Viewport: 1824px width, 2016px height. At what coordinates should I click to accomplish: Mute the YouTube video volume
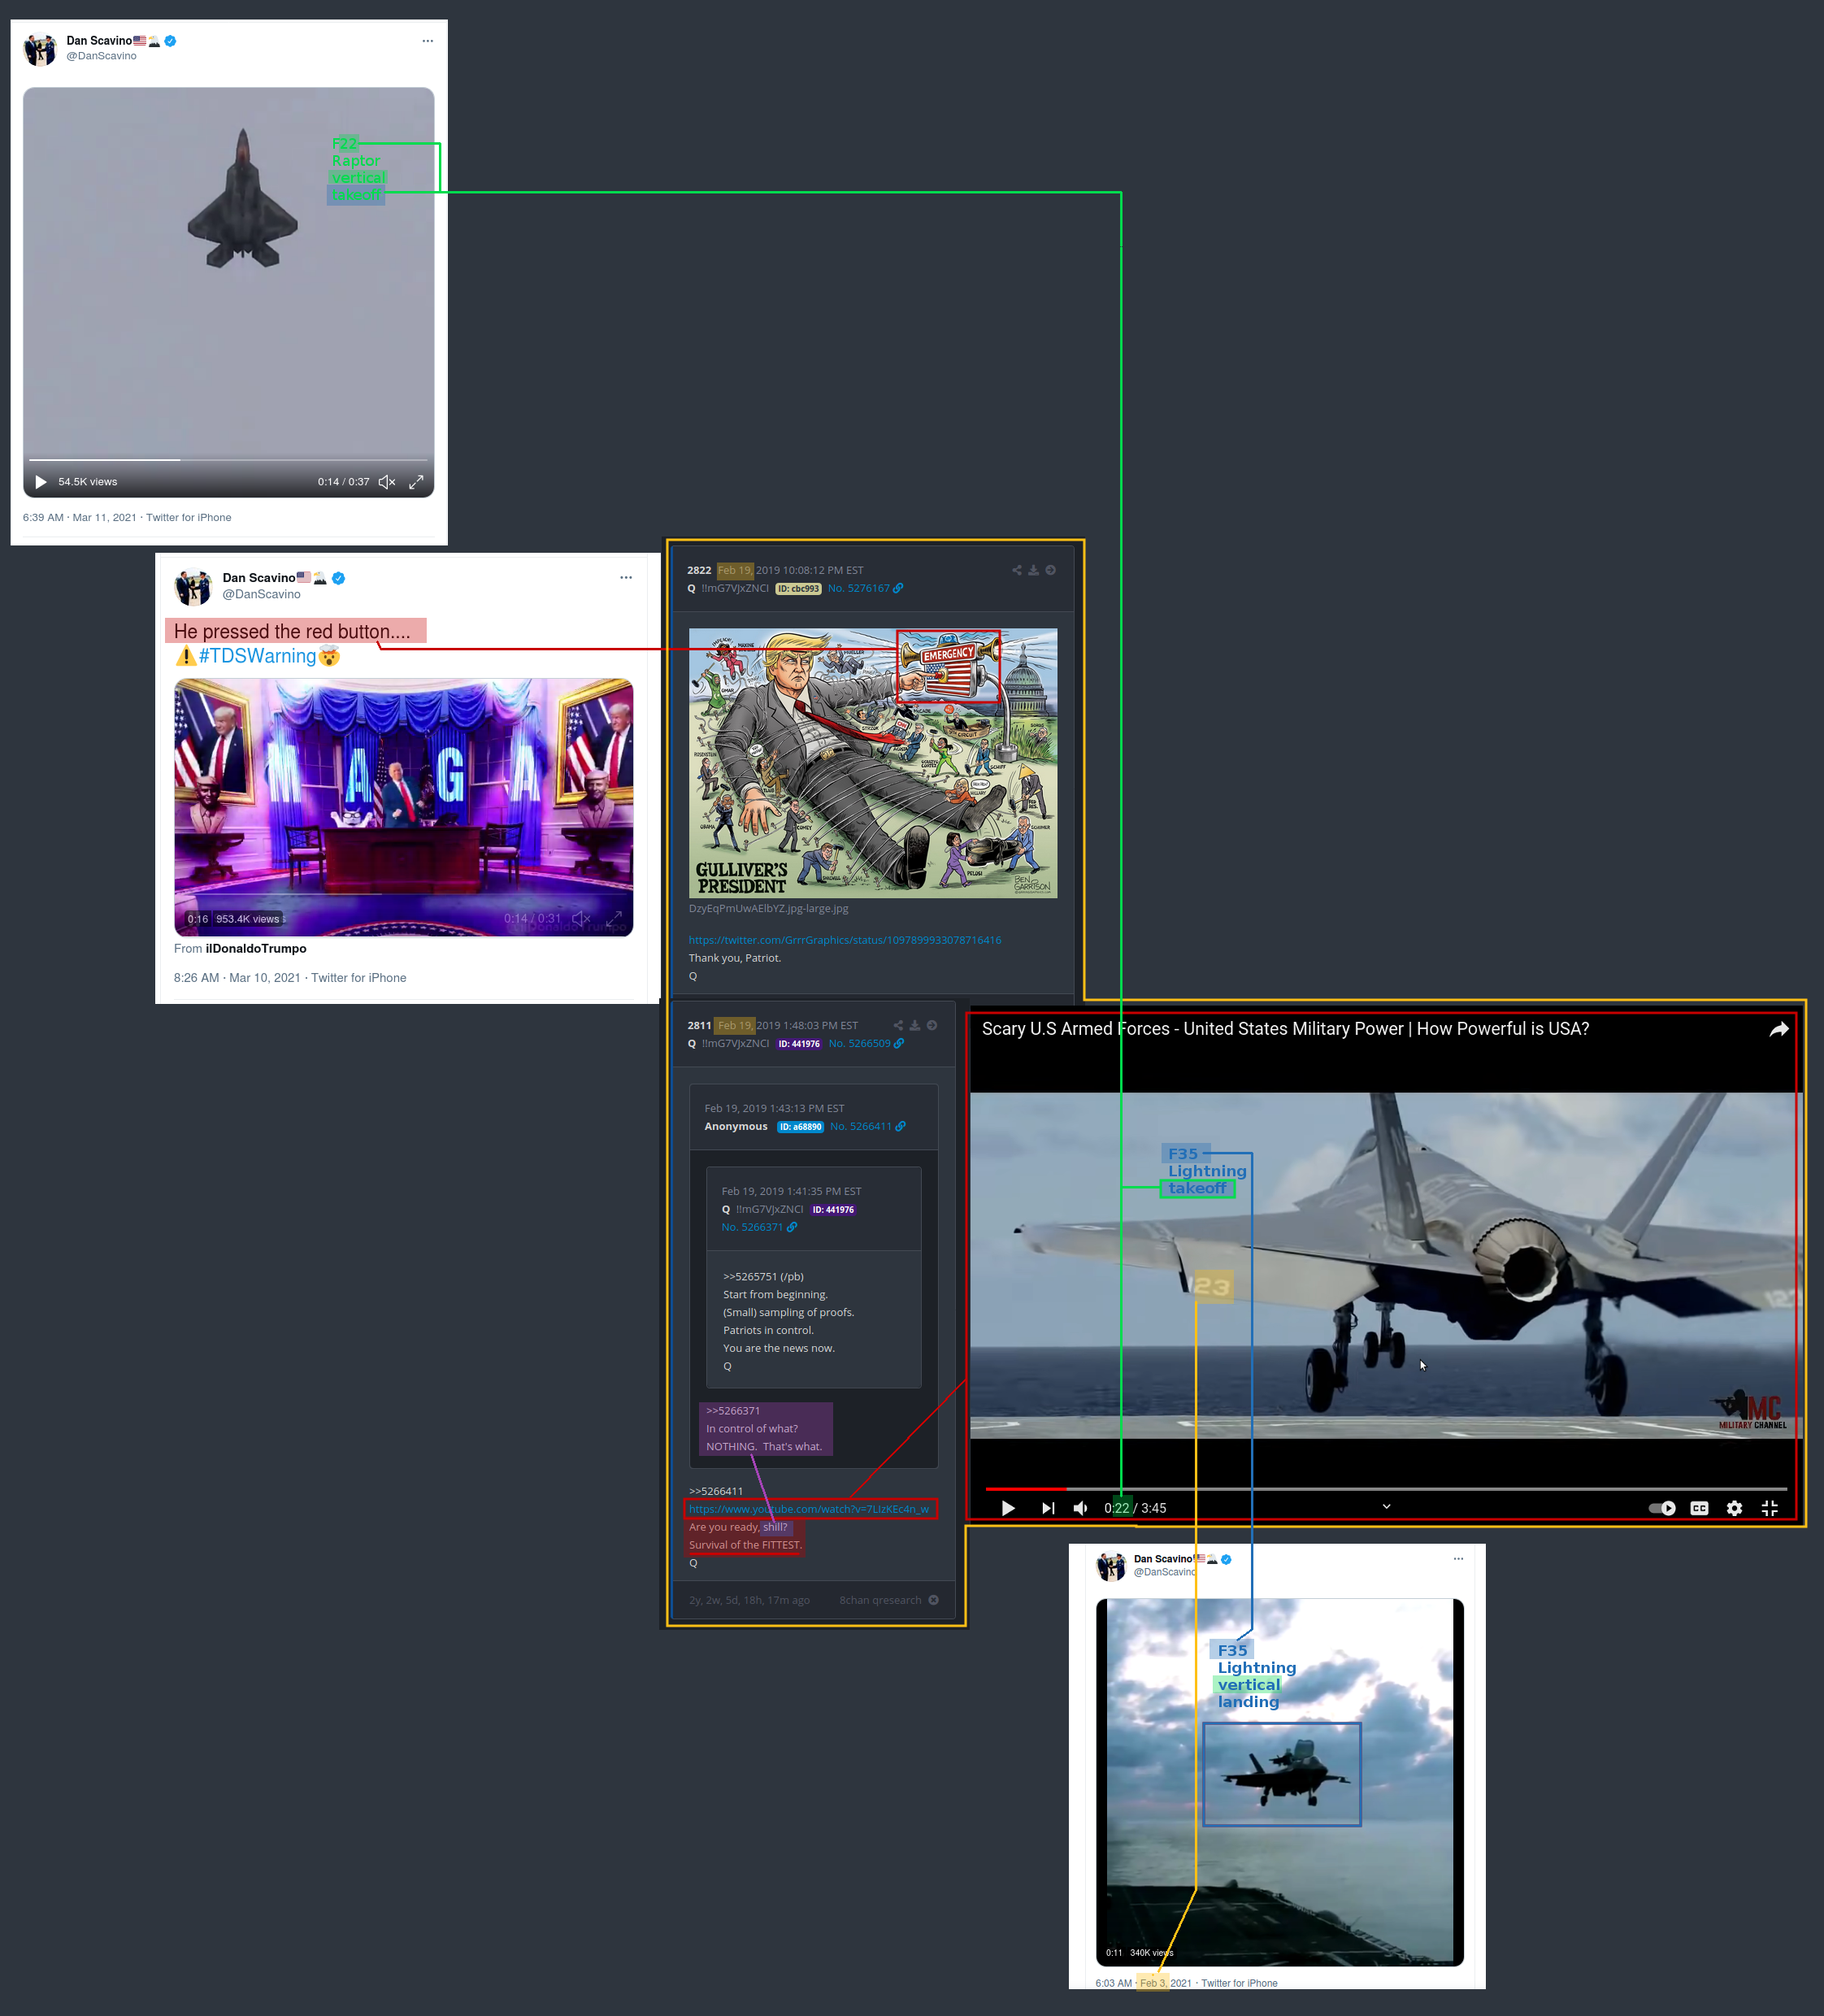coord(1081,1508)
